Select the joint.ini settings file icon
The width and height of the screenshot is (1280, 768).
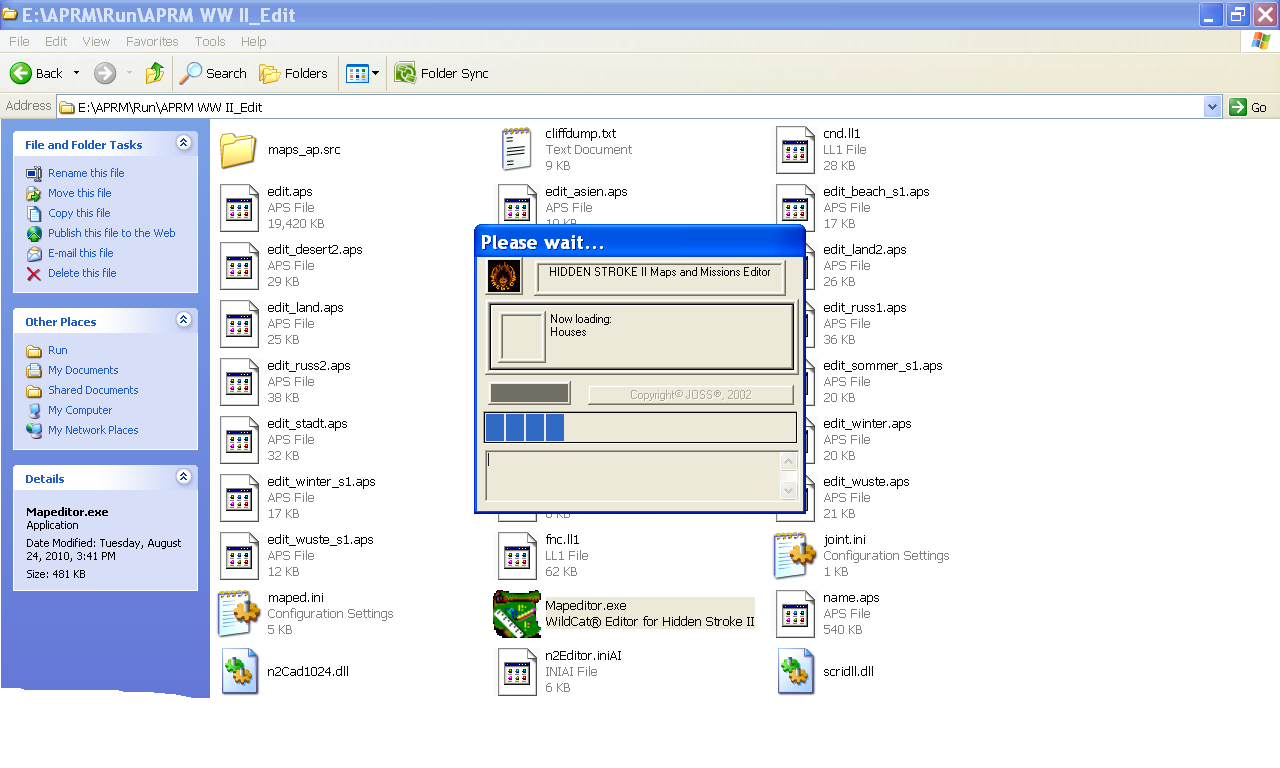[795, 556]
